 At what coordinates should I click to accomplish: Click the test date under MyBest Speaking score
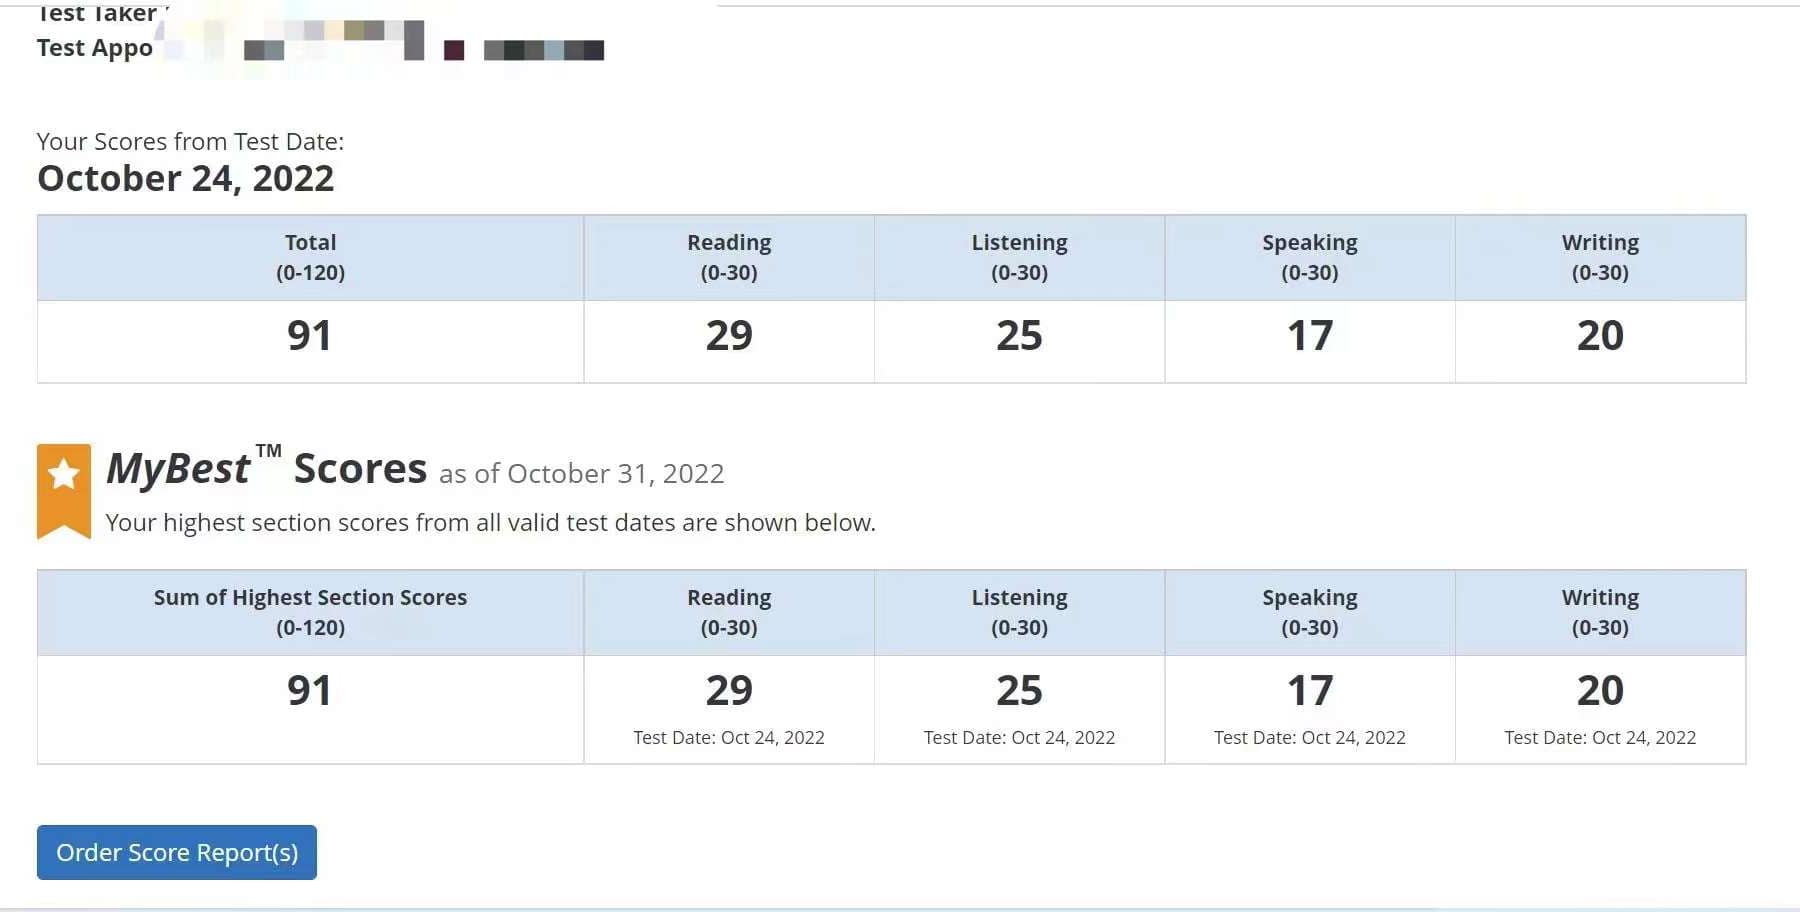coord(1309,737)
